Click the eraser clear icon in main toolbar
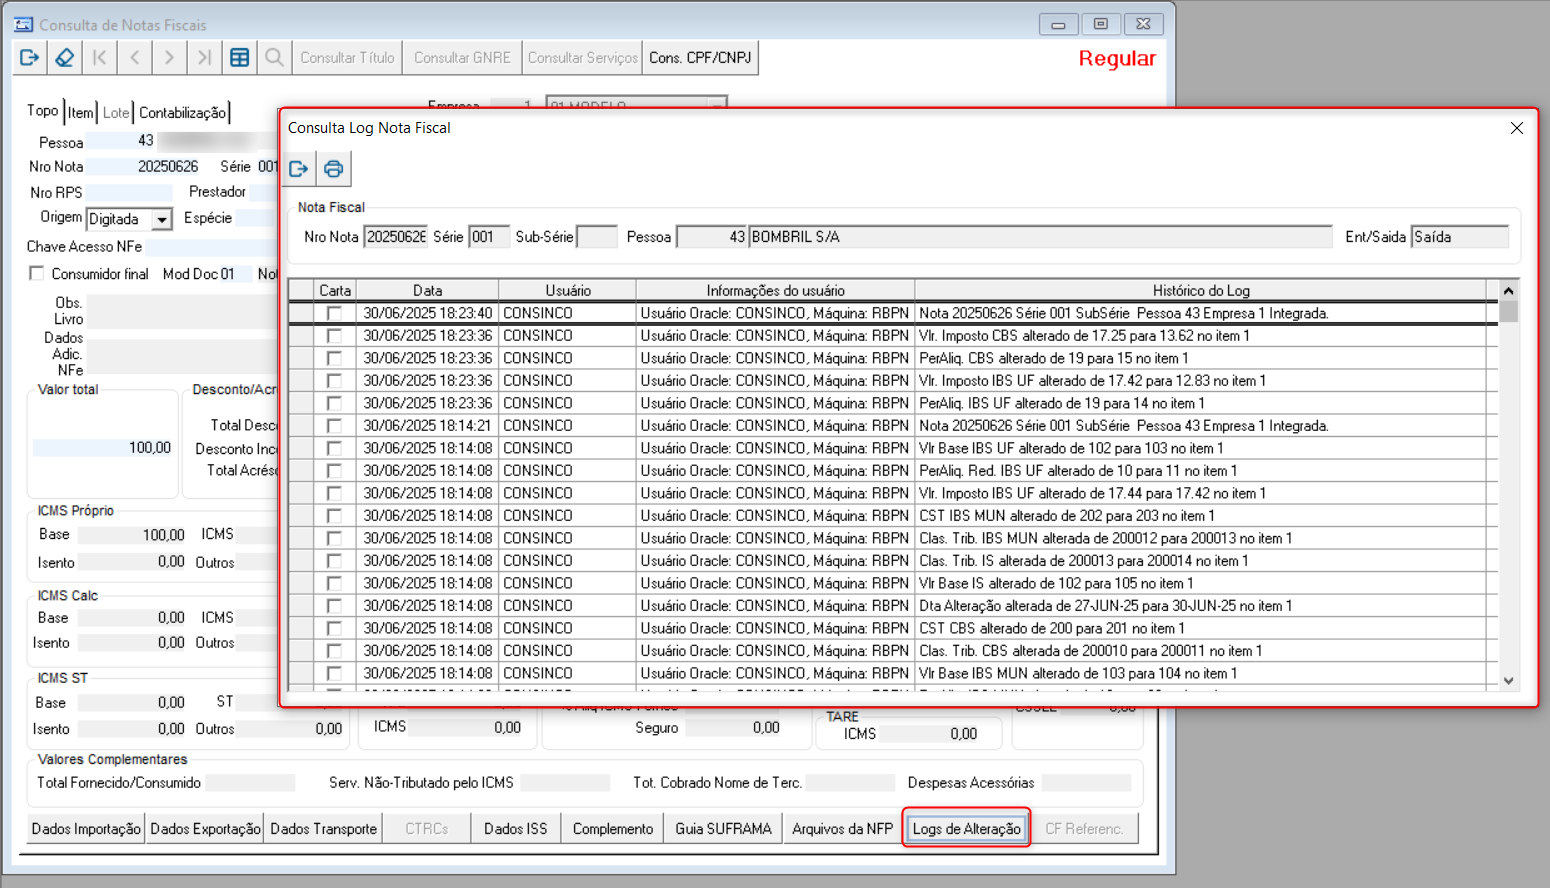Screen dimensions: 1550x888 [x=65, y=58]
